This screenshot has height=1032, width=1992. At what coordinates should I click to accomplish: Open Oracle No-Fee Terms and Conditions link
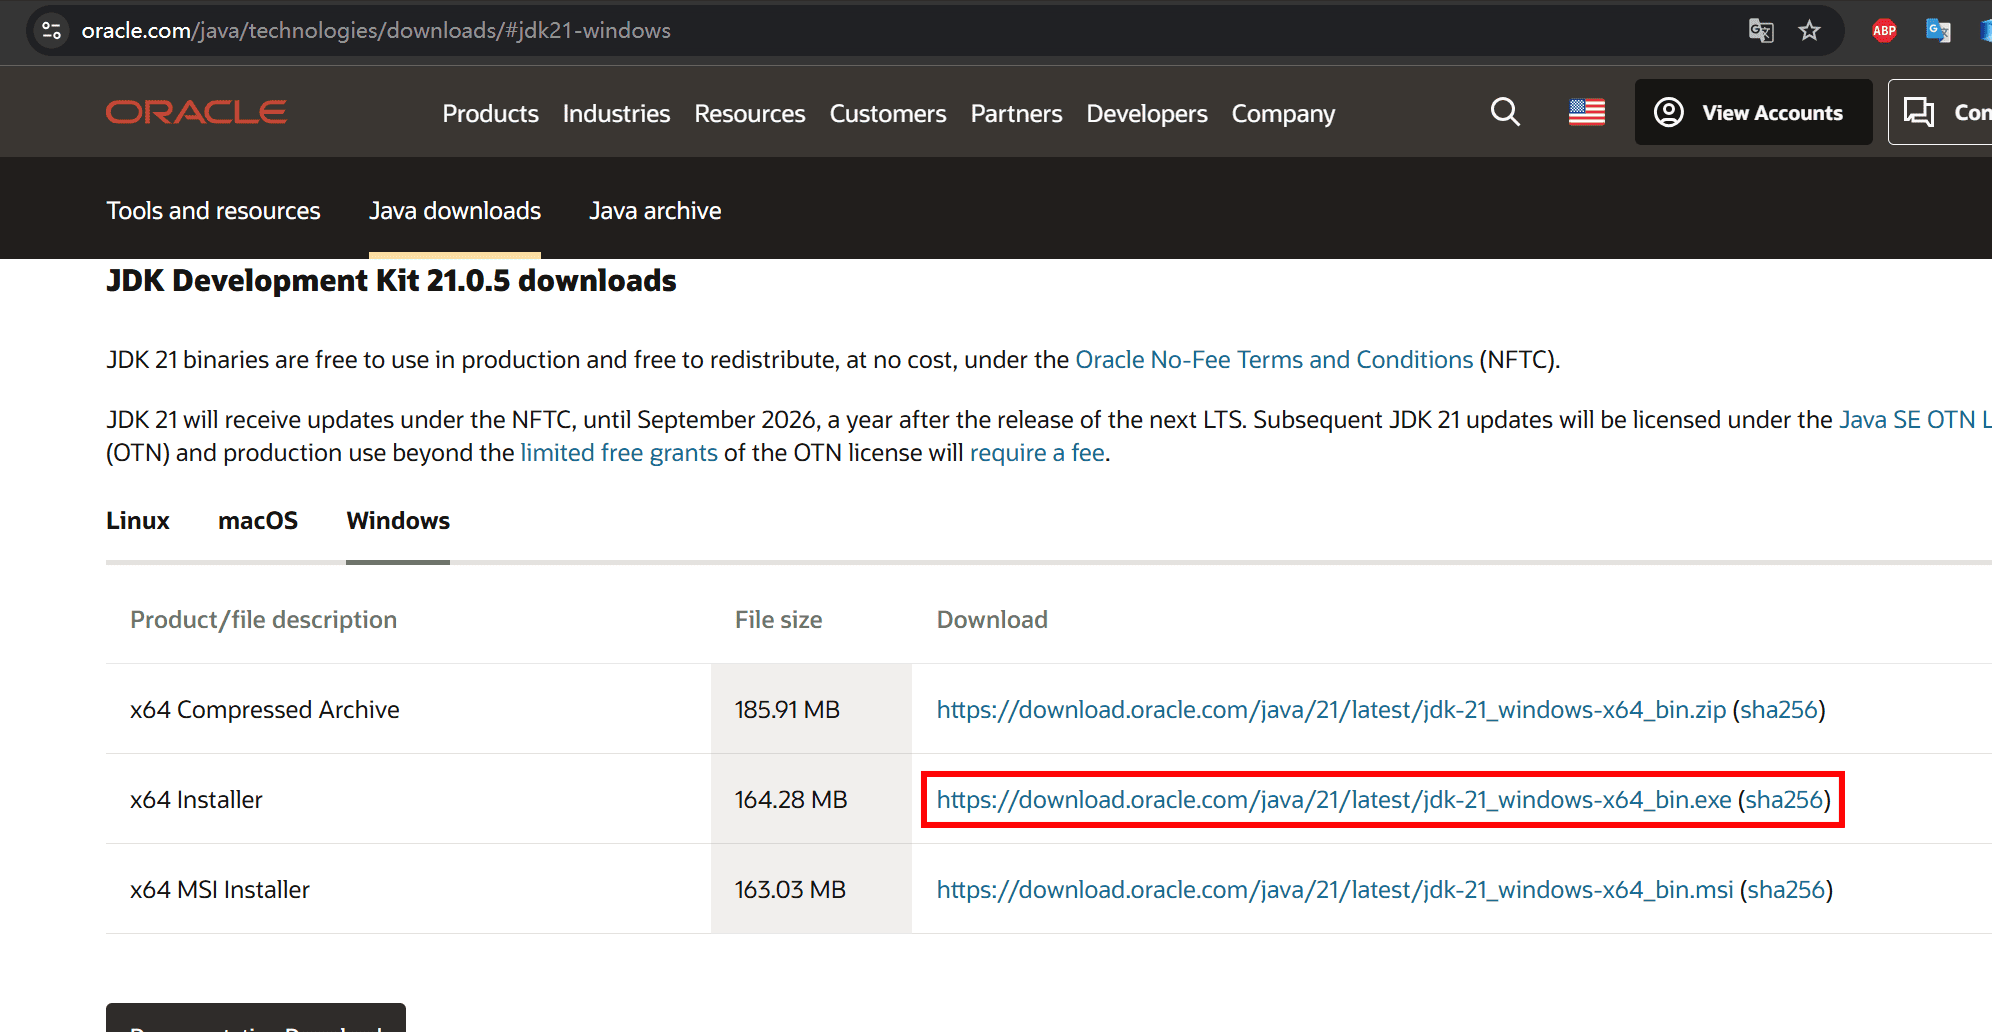(1274, 360)
